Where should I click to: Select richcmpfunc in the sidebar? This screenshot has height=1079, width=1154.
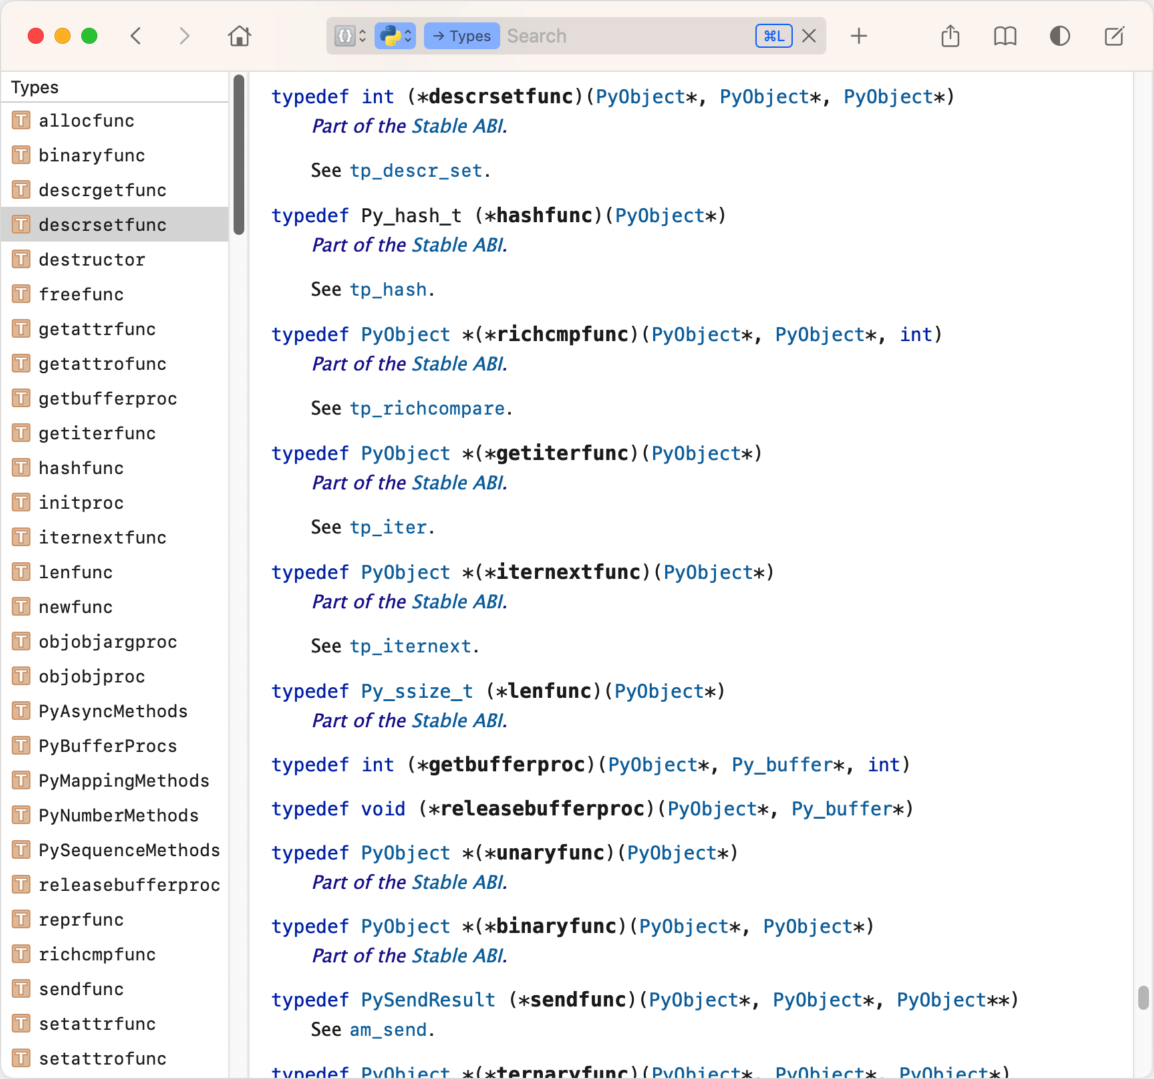[115, 955]
